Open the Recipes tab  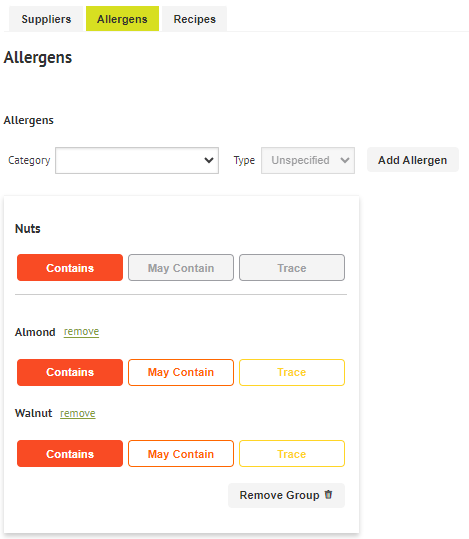coord(194,19)
